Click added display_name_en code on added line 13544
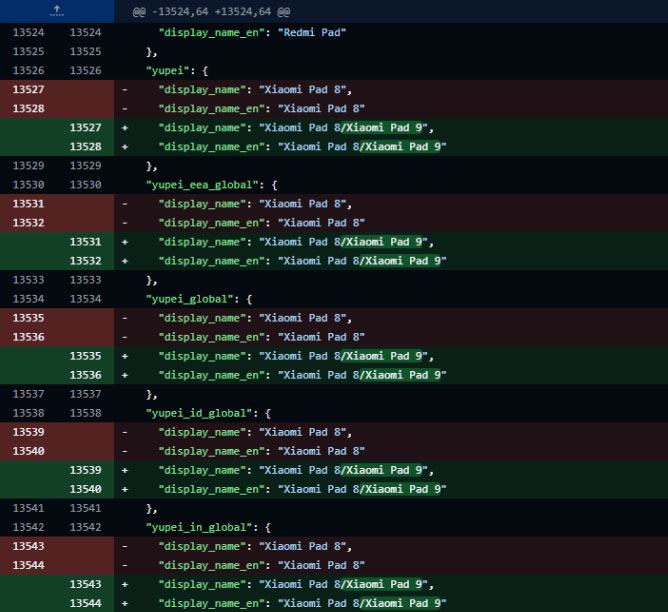Image resolution: width=668 pixels, height=612 pixels. 302,603
